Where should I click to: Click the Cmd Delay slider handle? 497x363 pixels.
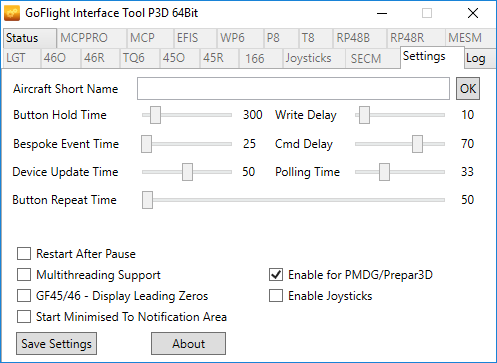pyautogui.click(x=417, y=144)
